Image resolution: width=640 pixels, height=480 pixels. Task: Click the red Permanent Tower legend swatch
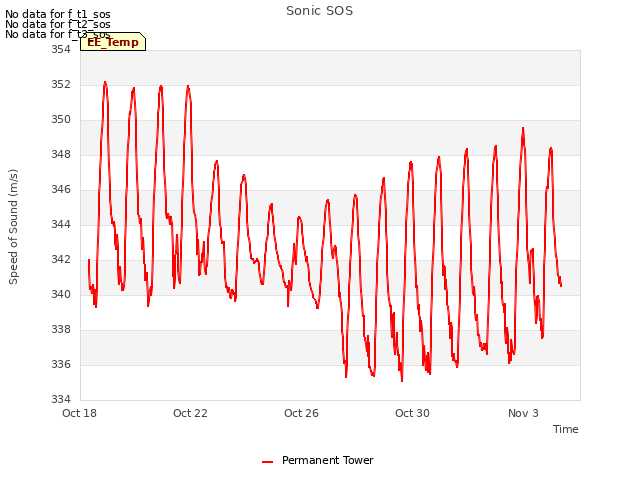pyautogui.click(x=267, y=462)
